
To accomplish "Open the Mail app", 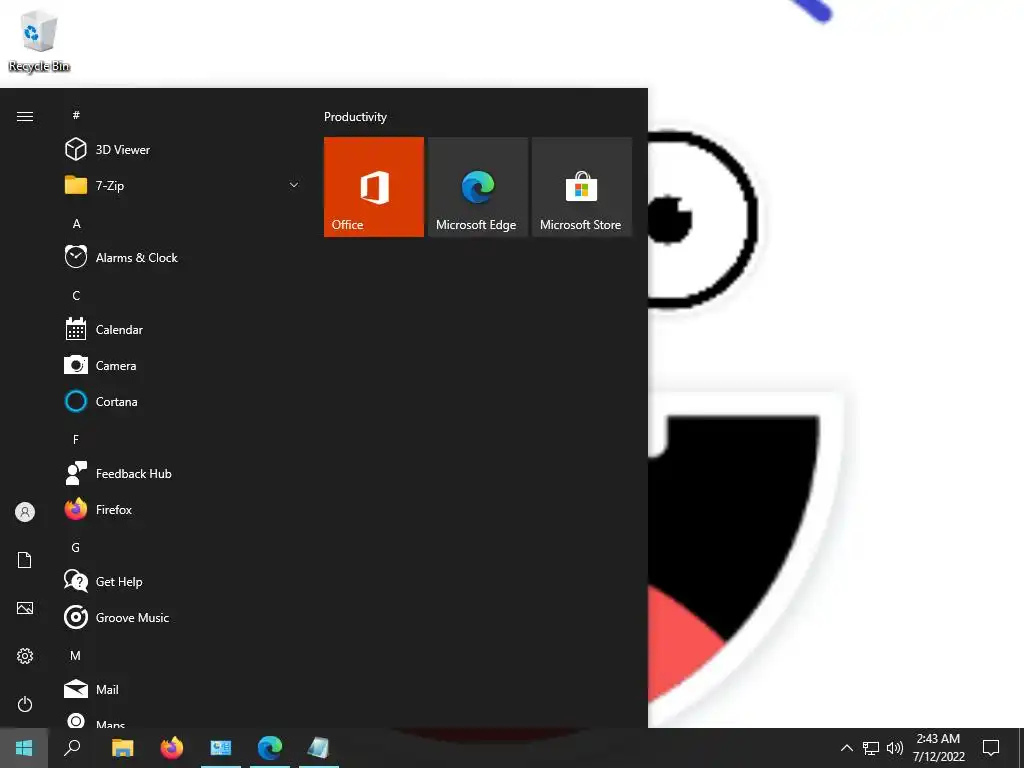I will (183, 689).
